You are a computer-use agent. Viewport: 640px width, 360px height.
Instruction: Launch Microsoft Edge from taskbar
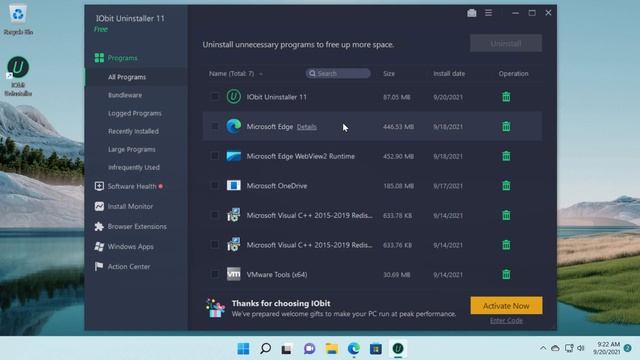353,349
